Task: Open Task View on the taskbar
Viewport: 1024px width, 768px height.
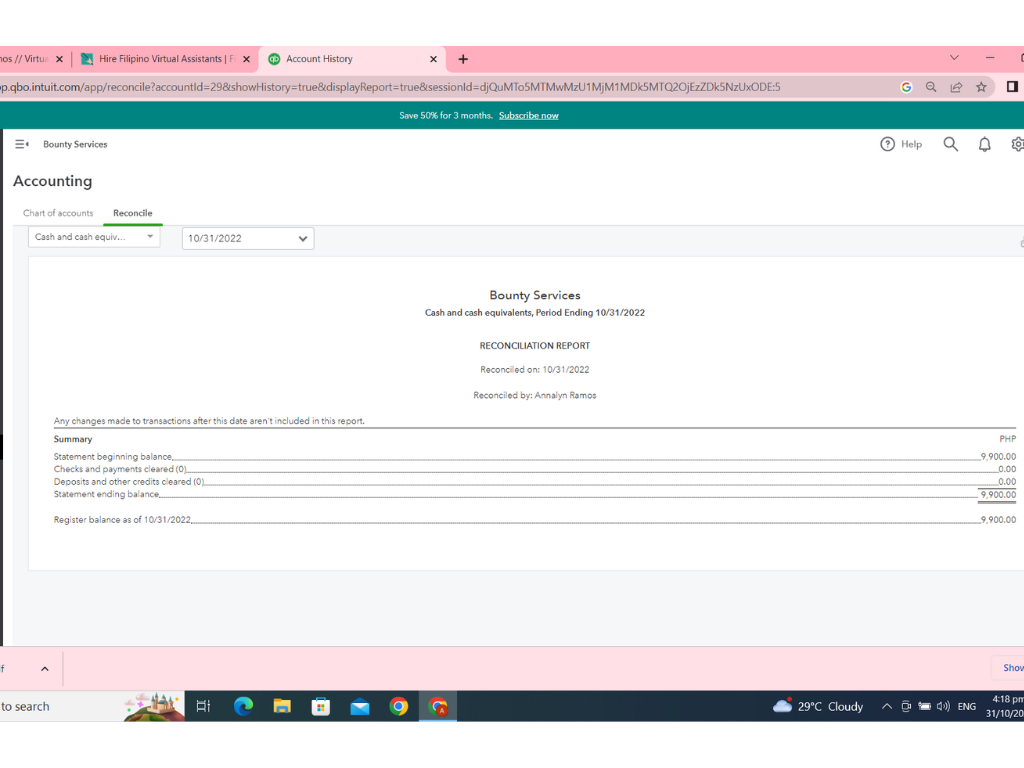Action: coord(203,706)
